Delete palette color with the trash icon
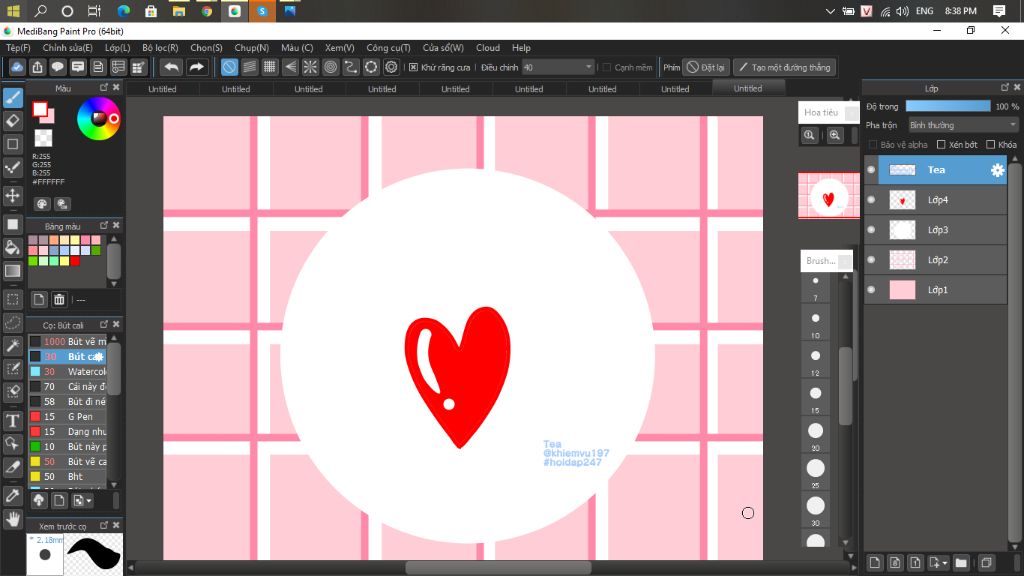 pyautogui.click(x=59, y=300)
